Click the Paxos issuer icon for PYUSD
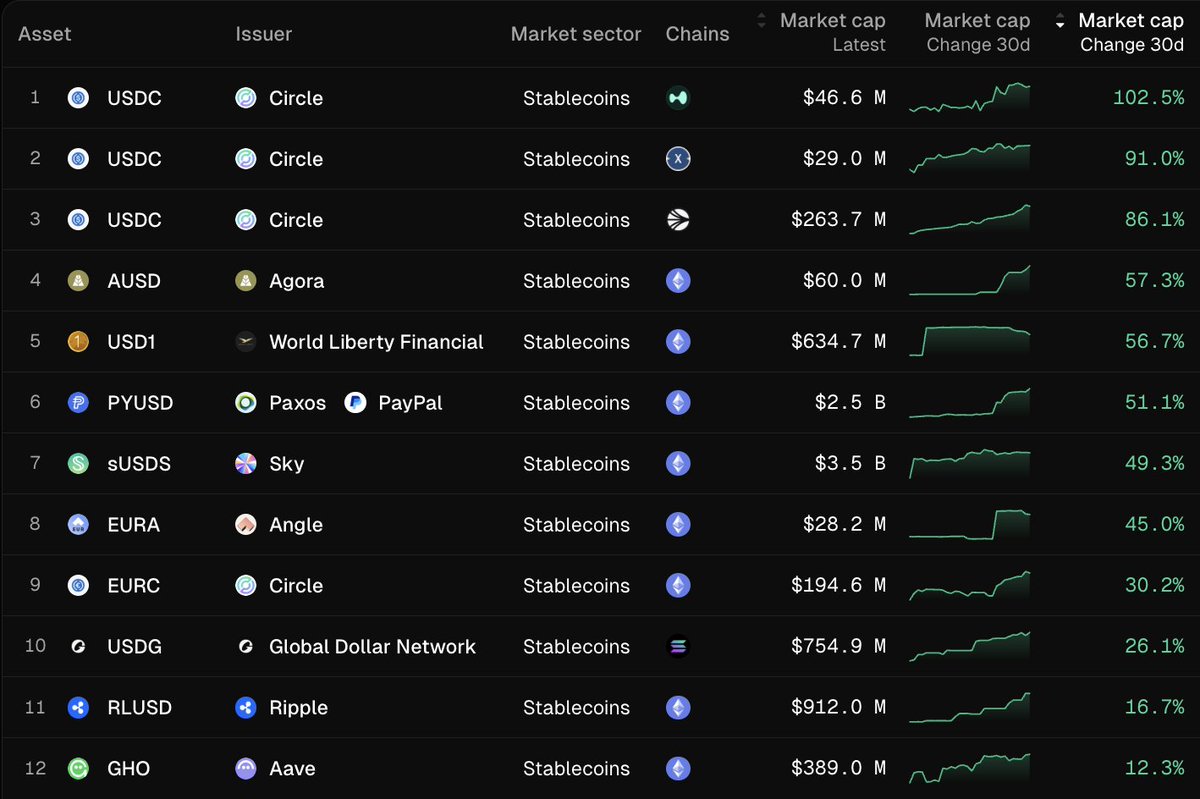The image size is (1200, 799). pos(246,403)
